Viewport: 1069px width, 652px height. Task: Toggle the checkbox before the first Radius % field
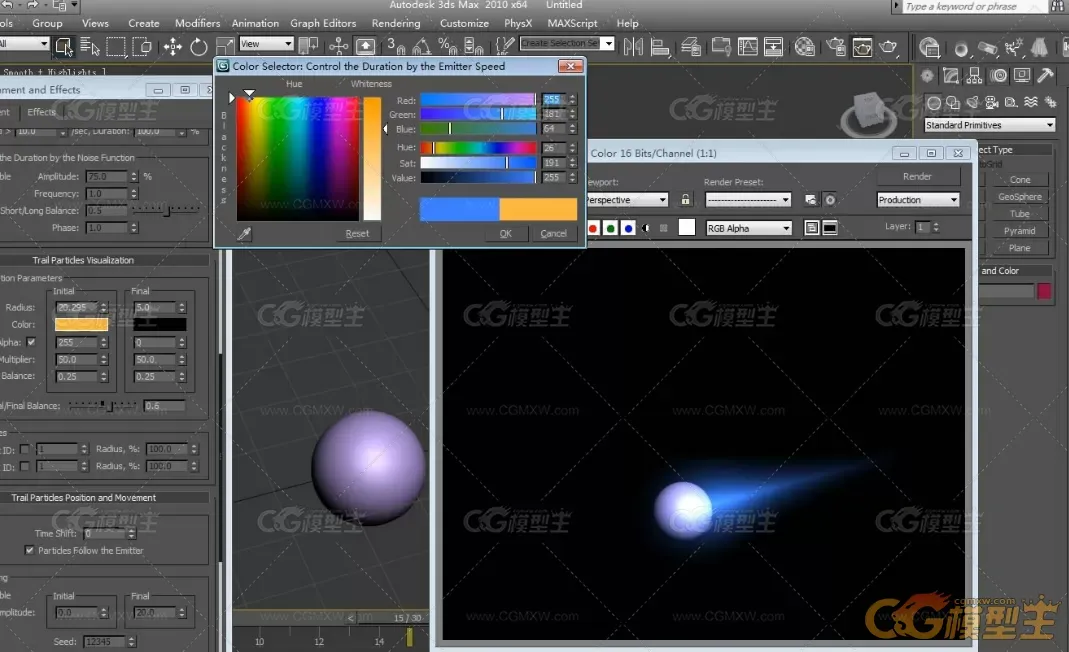pos(25,449)
